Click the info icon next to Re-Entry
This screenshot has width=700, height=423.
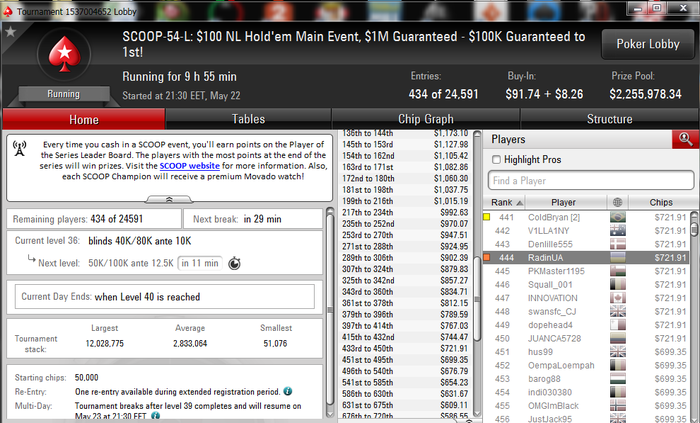click(288, 391)
